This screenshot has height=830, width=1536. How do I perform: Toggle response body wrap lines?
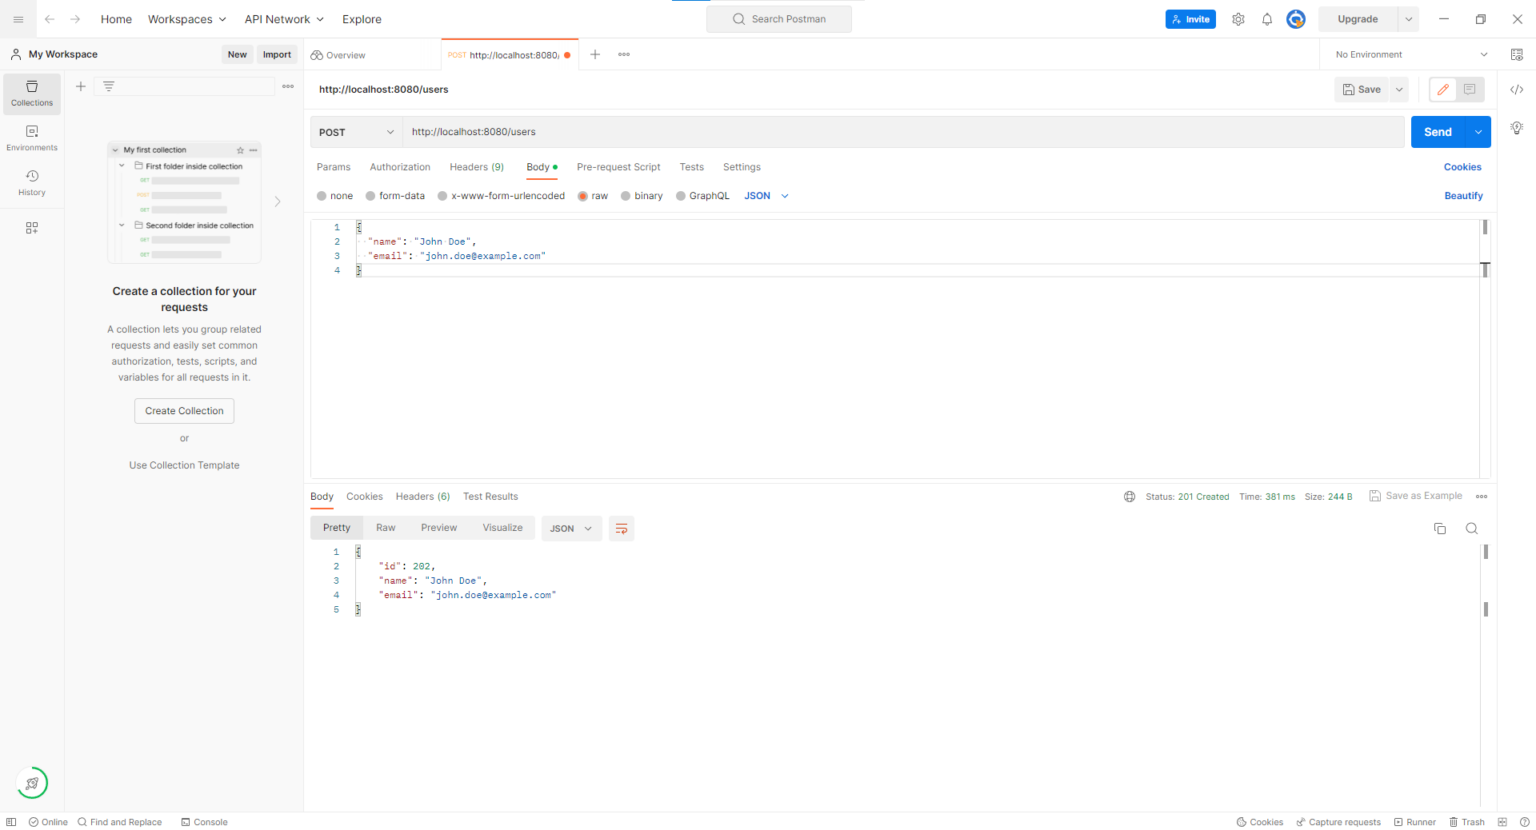coord(621,528)
